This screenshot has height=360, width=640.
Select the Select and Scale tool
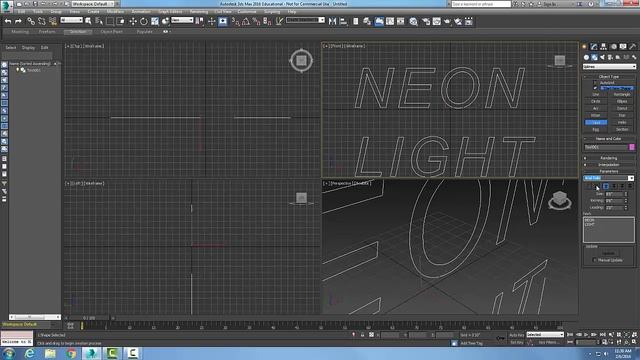[155, 21]
